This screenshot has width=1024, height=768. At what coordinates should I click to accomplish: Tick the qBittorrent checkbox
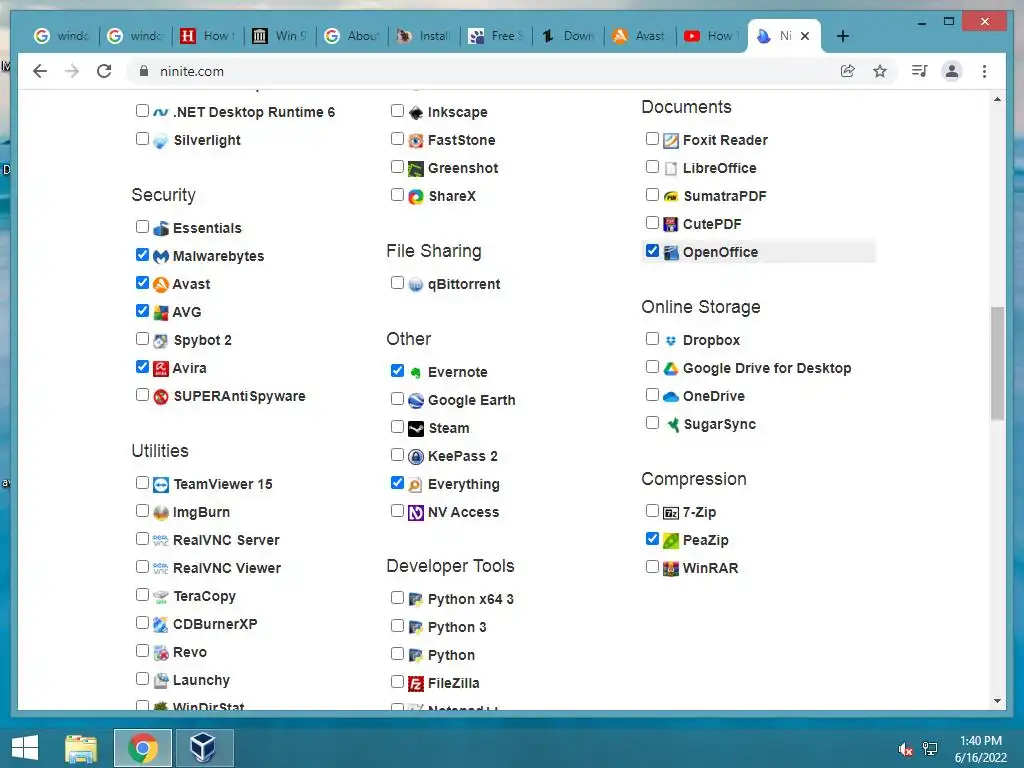[397, 283]
